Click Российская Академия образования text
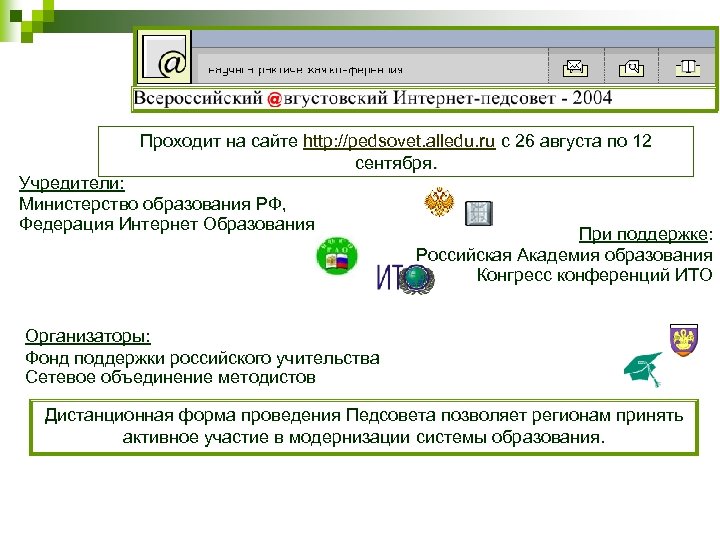720x540 pixels. pyautogui.click(x=564, y=255)
